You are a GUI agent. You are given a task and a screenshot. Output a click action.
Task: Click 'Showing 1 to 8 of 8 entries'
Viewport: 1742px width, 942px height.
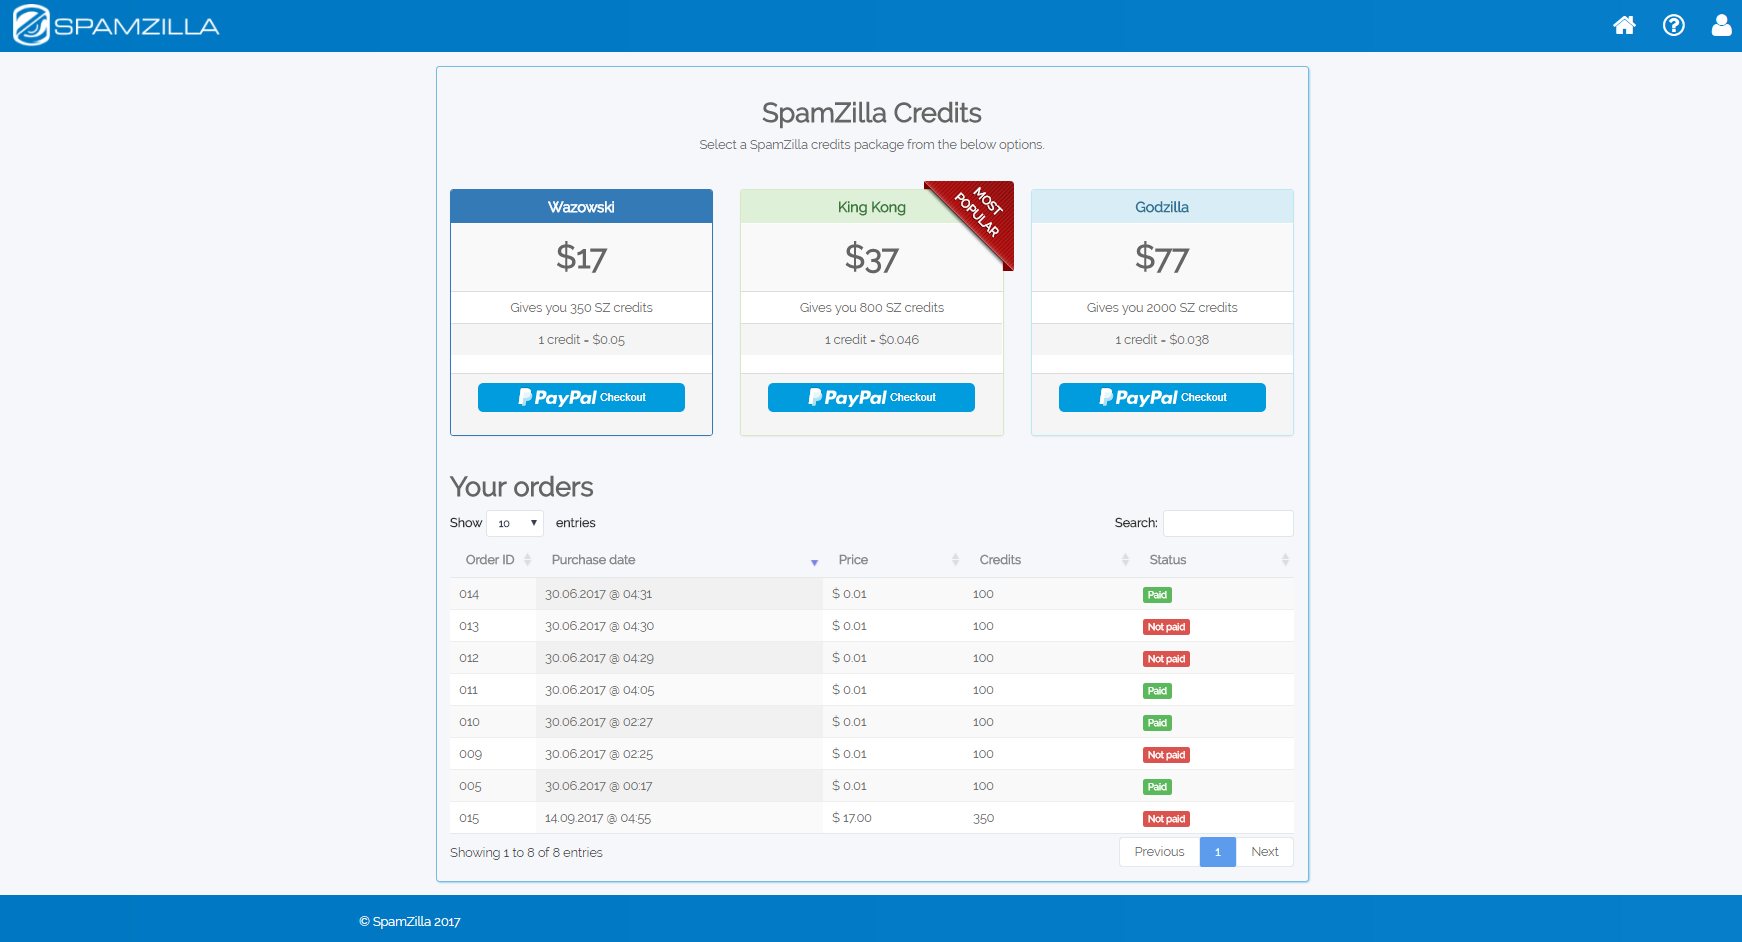click(526, 853)
